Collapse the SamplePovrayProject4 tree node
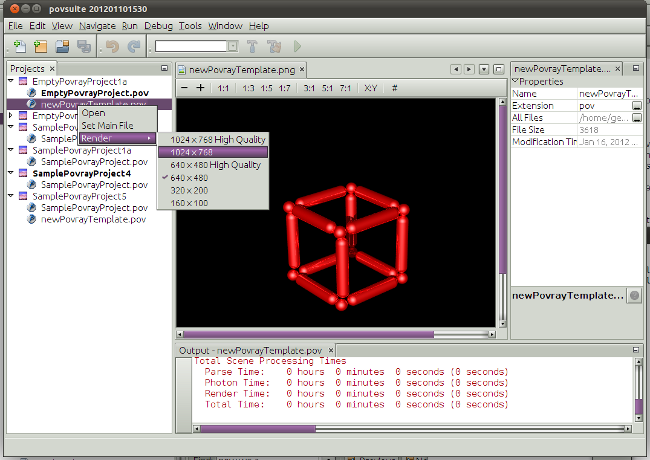This screenshot has width=650, height=460. pyautogui.click(x=11, y=173)
